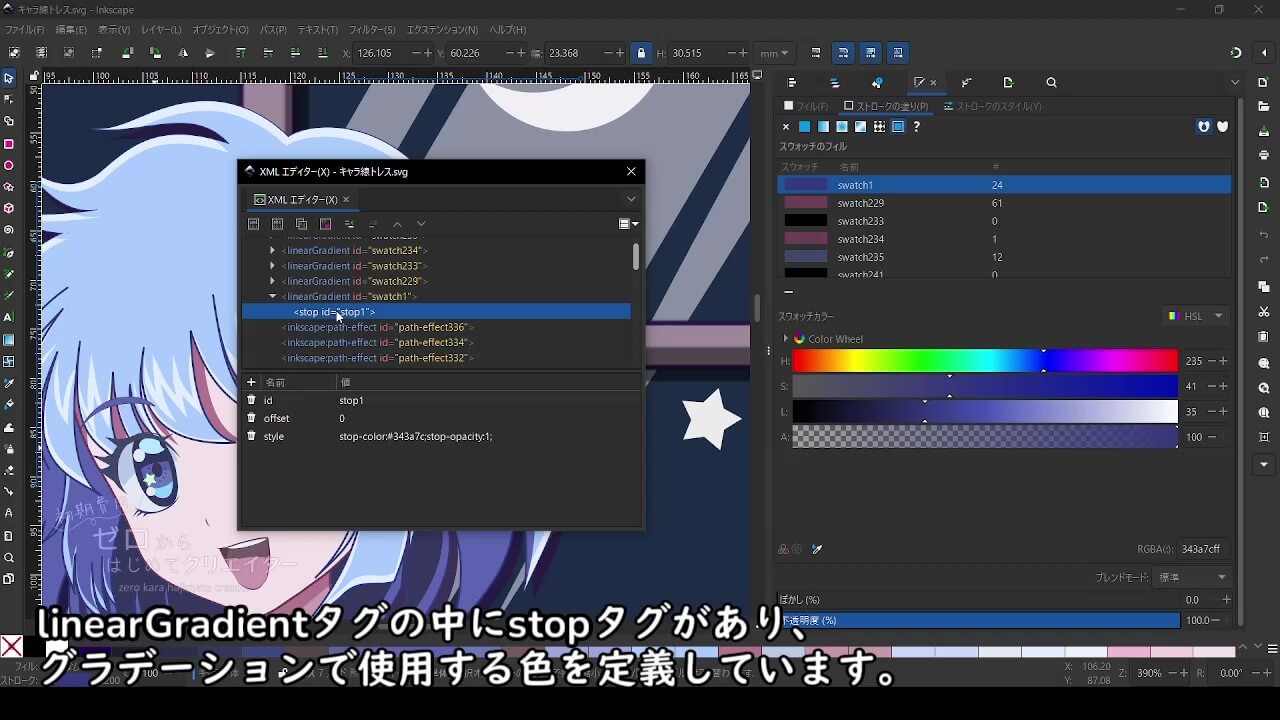The height and width of the screenshot is (720, 1280).
Task: Open the エクステンション(N) menu
Action: [443, 30]
